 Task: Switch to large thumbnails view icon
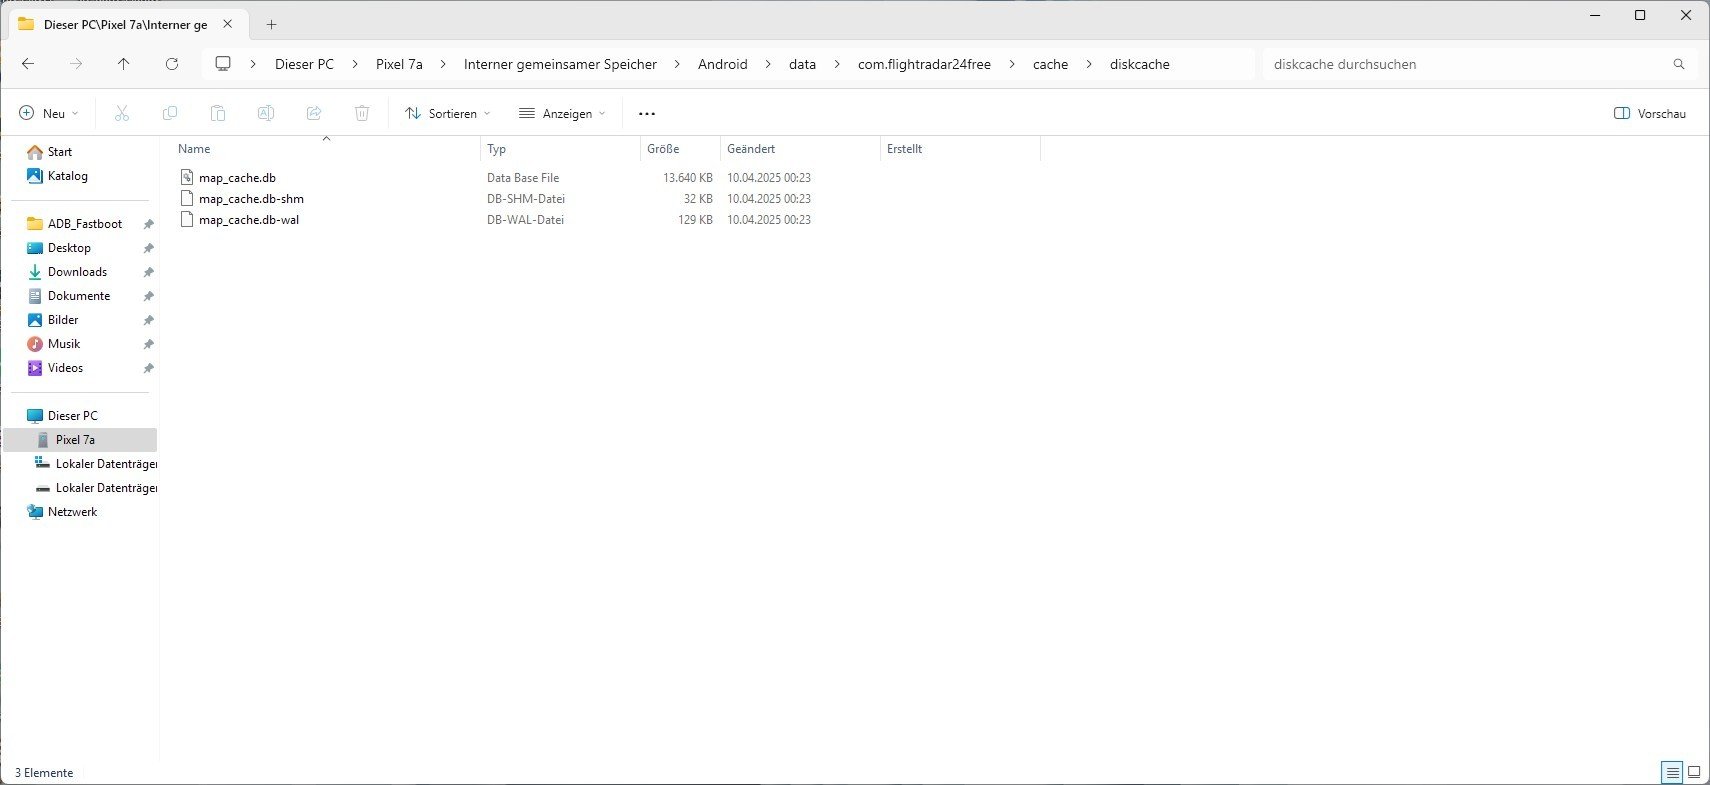click(x=1694, y=772)
